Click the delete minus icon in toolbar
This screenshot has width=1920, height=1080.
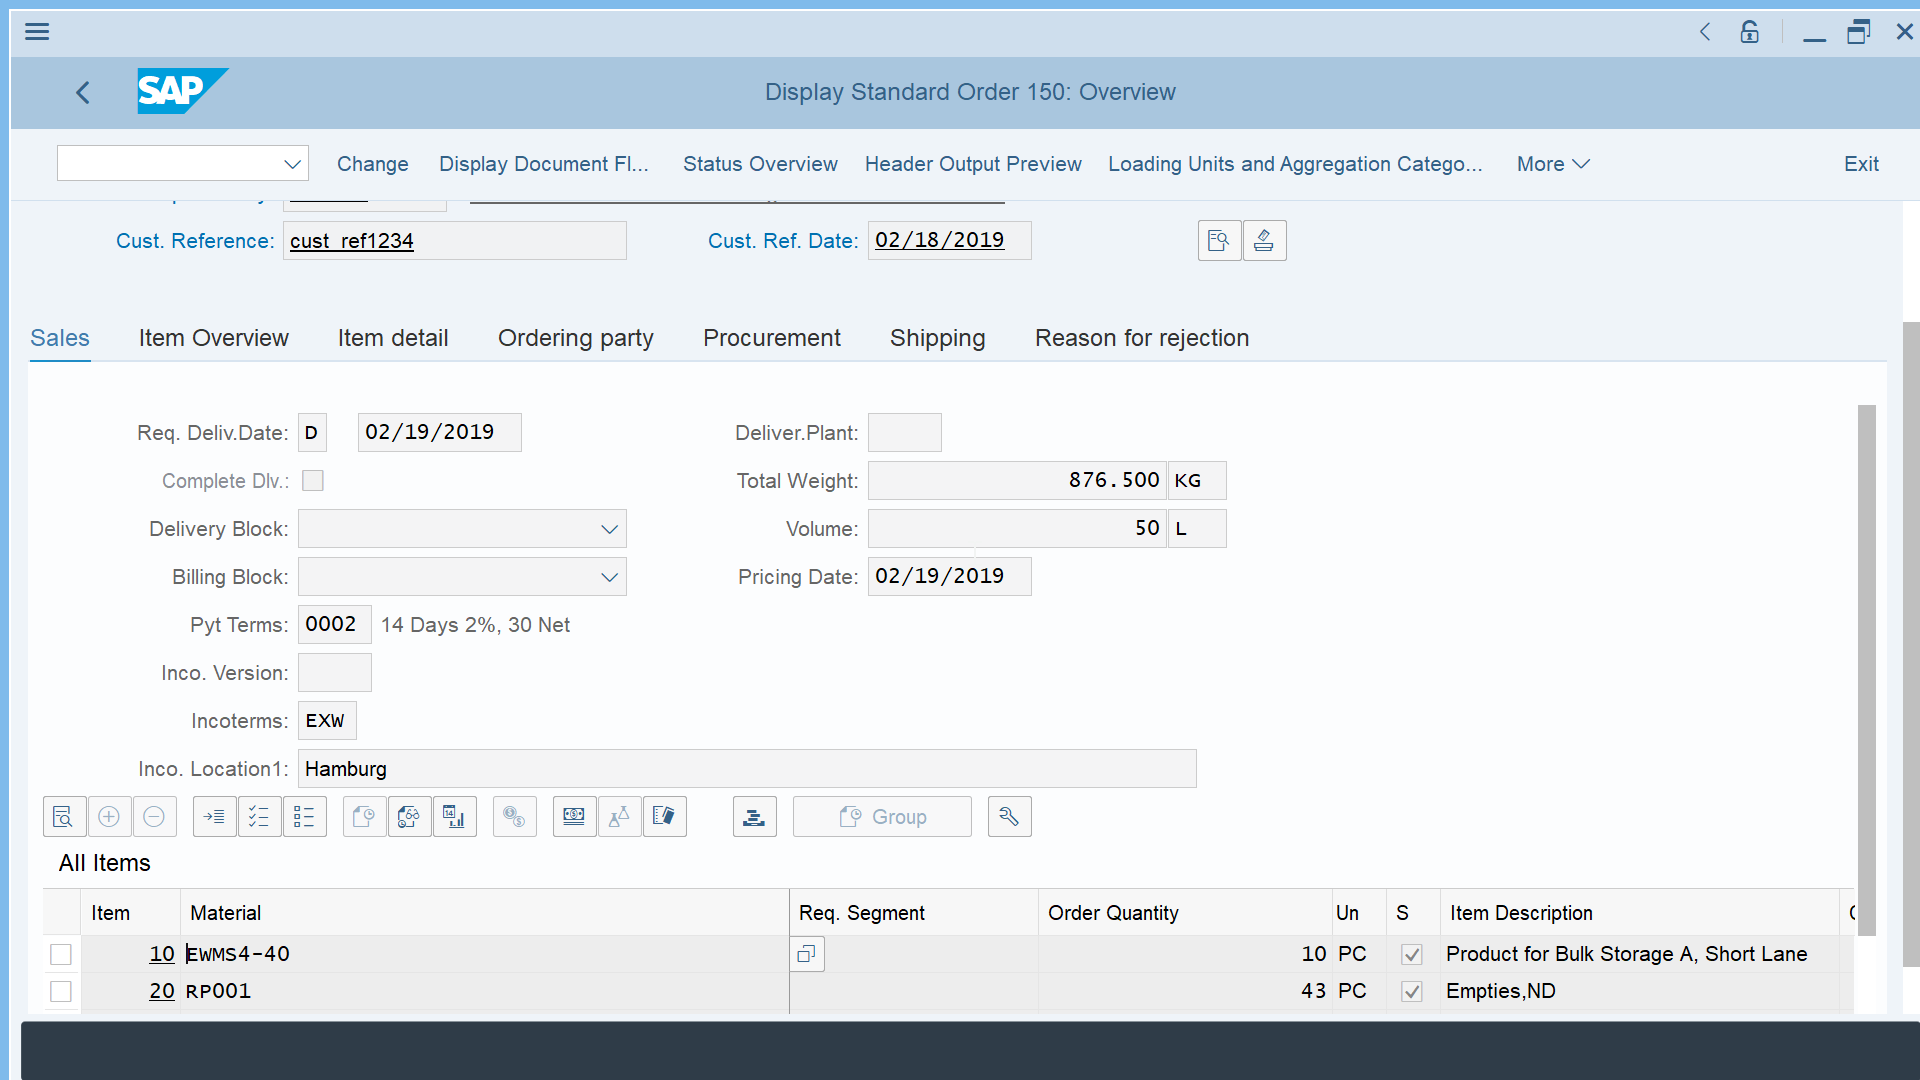(156, 816)
